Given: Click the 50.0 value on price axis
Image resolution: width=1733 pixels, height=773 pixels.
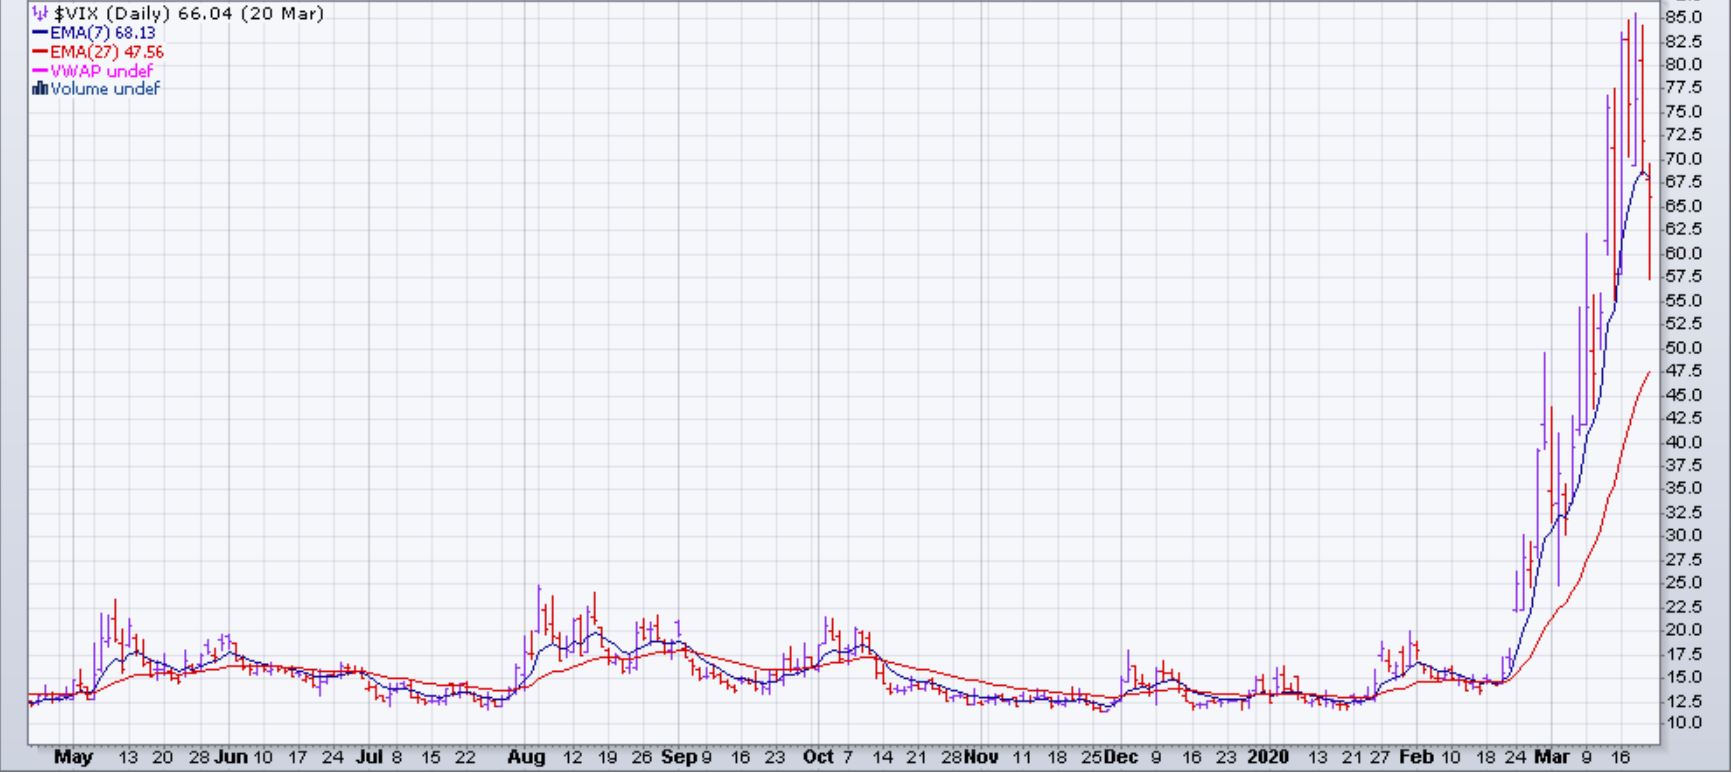Looking at the screenshot, I should coord(1682,348).
